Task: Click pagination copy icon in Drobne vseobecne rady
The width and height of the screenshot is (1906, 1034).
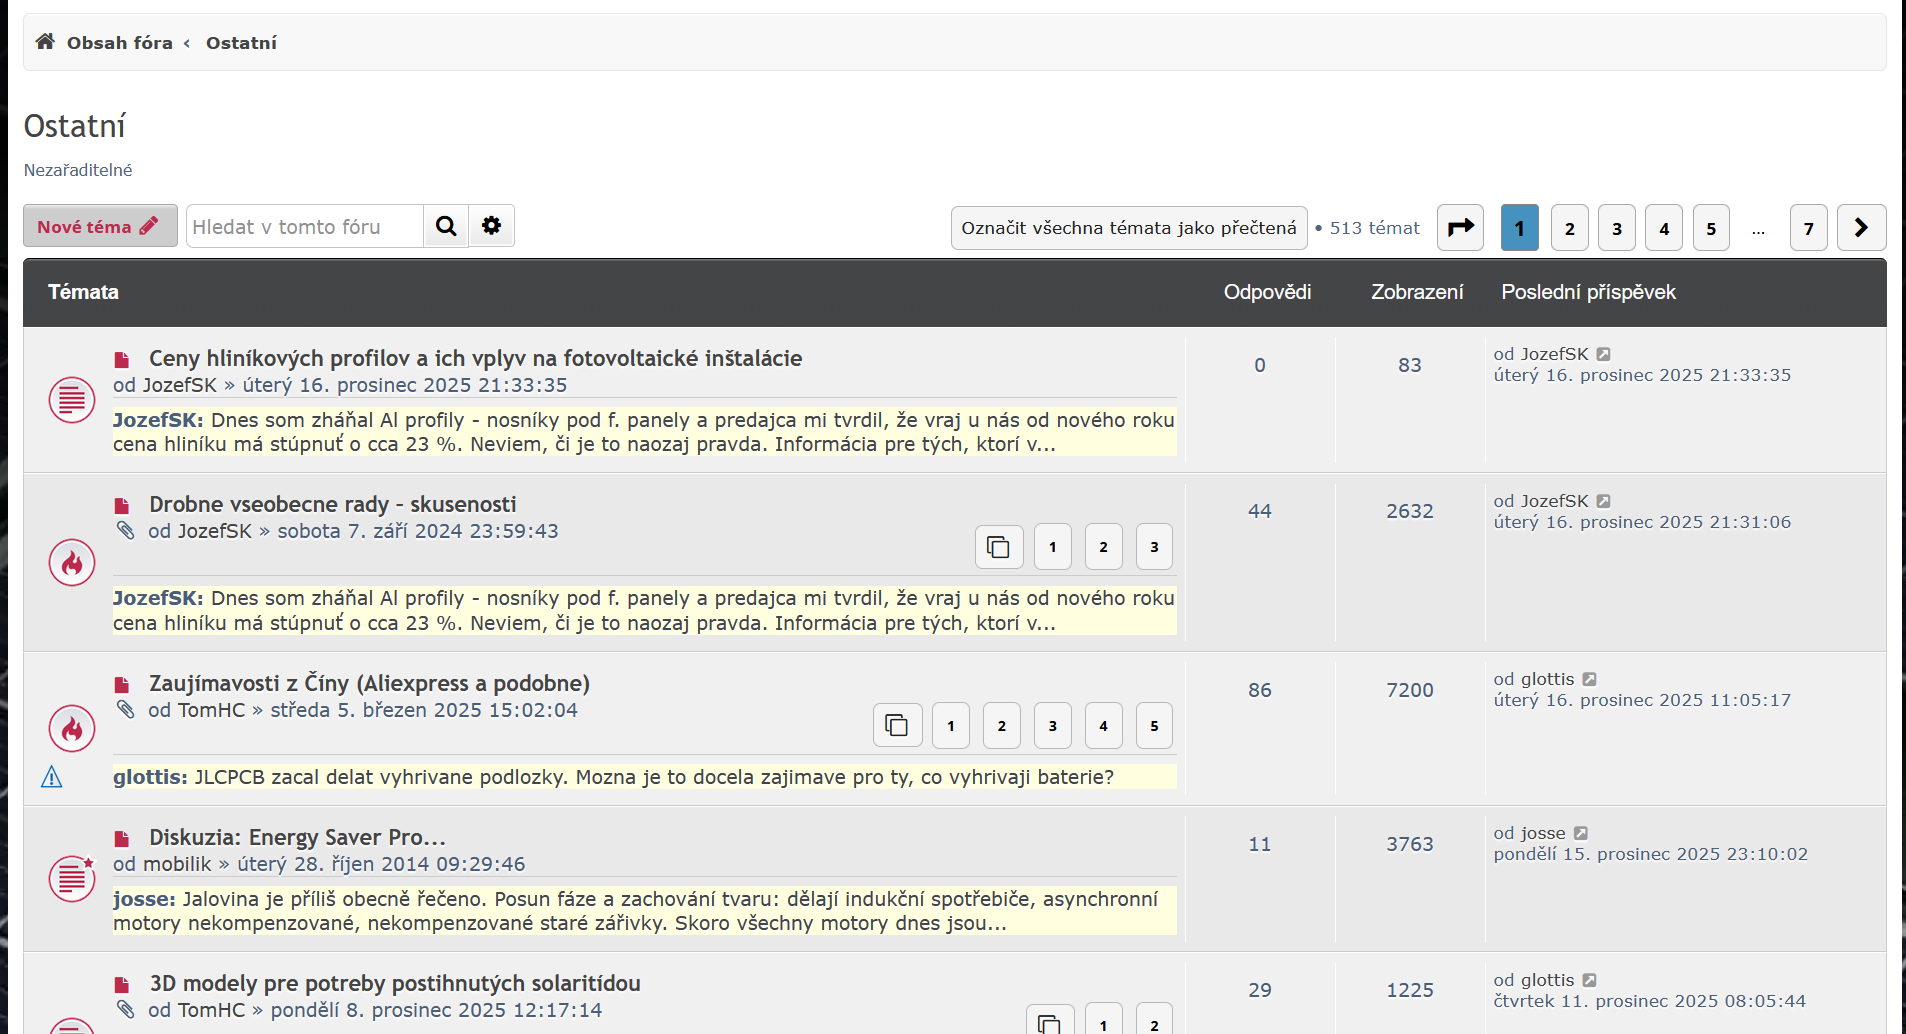Action: (998, 547)
